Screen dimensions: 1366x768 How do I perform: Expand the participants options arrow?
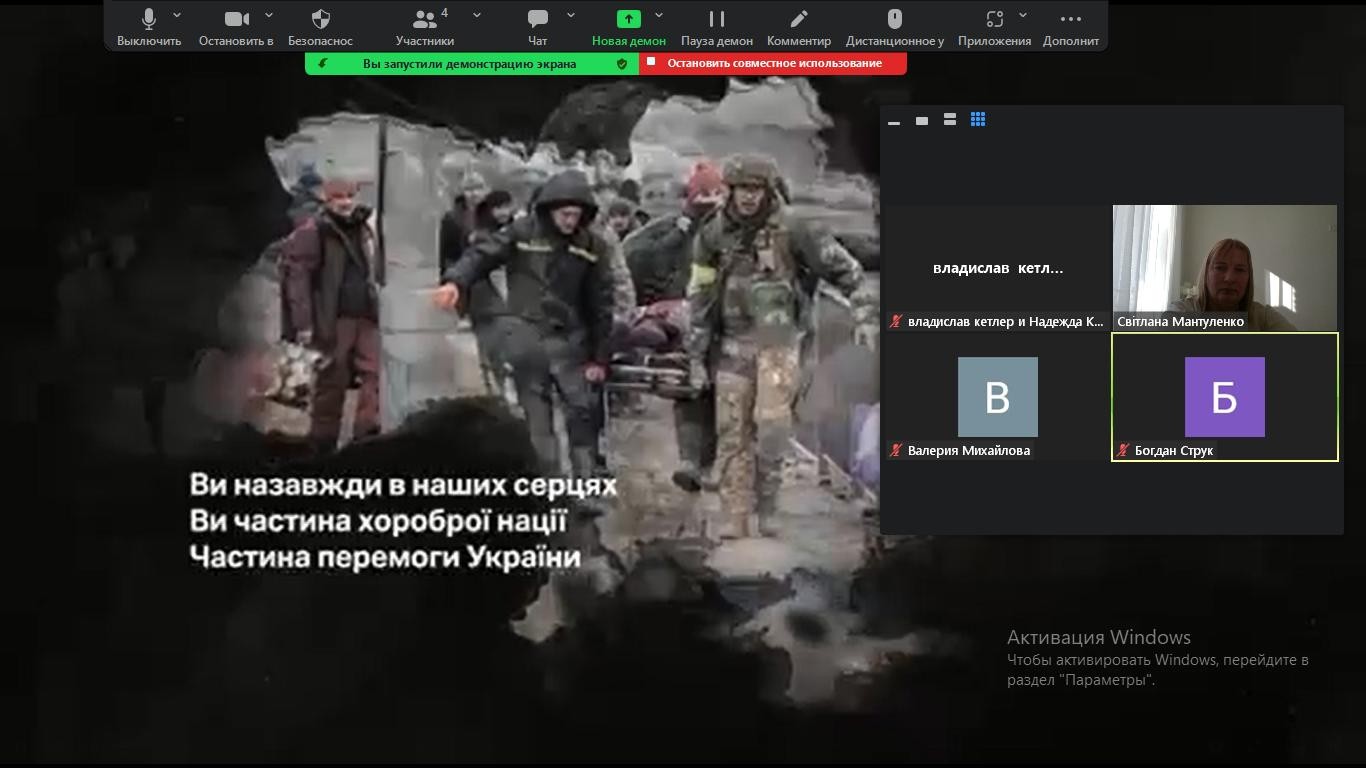coord(477,15)
